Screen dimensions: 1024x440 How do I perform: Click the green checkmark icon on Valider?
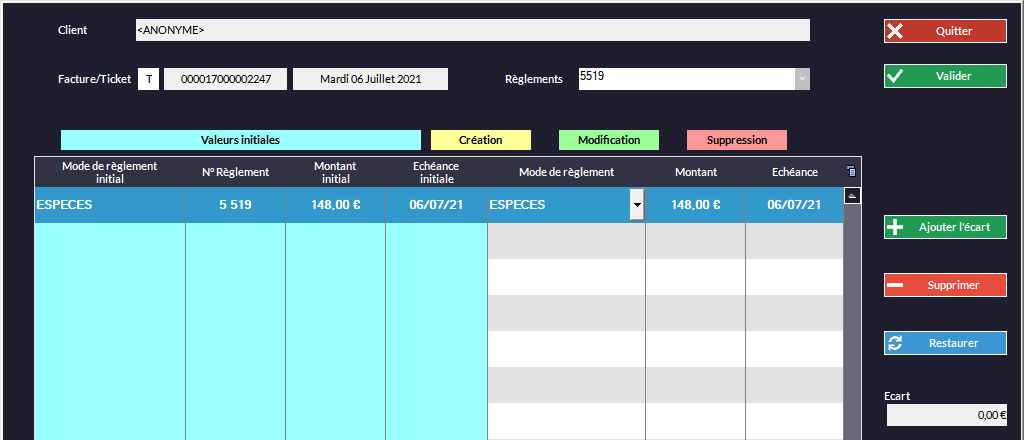coord(895,76)
